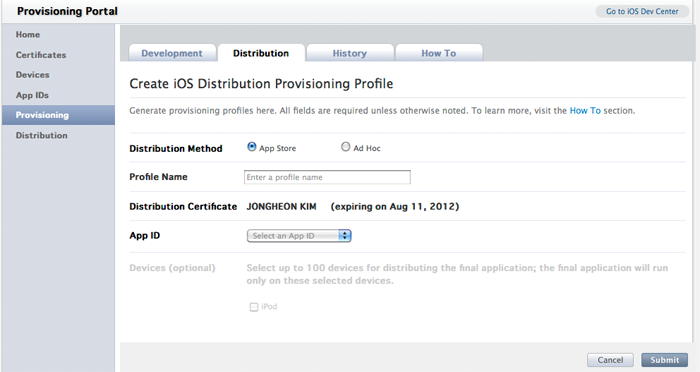Click the expiring on Aug 11, 2012 text

pyautogui.click(x=395, y=207)
